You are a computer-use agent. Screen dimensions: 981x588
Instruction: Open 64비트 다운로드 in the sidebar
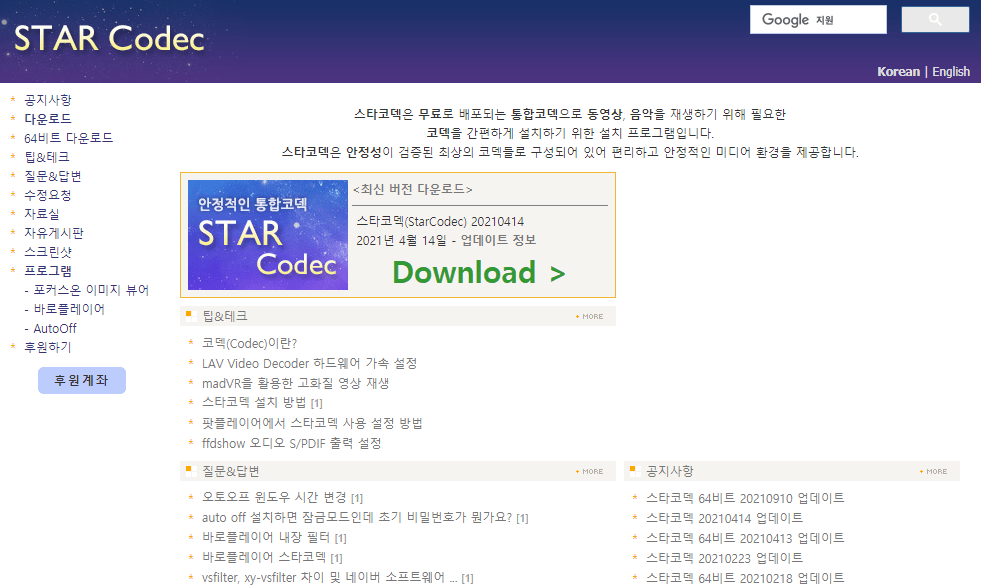pos(68,138)
